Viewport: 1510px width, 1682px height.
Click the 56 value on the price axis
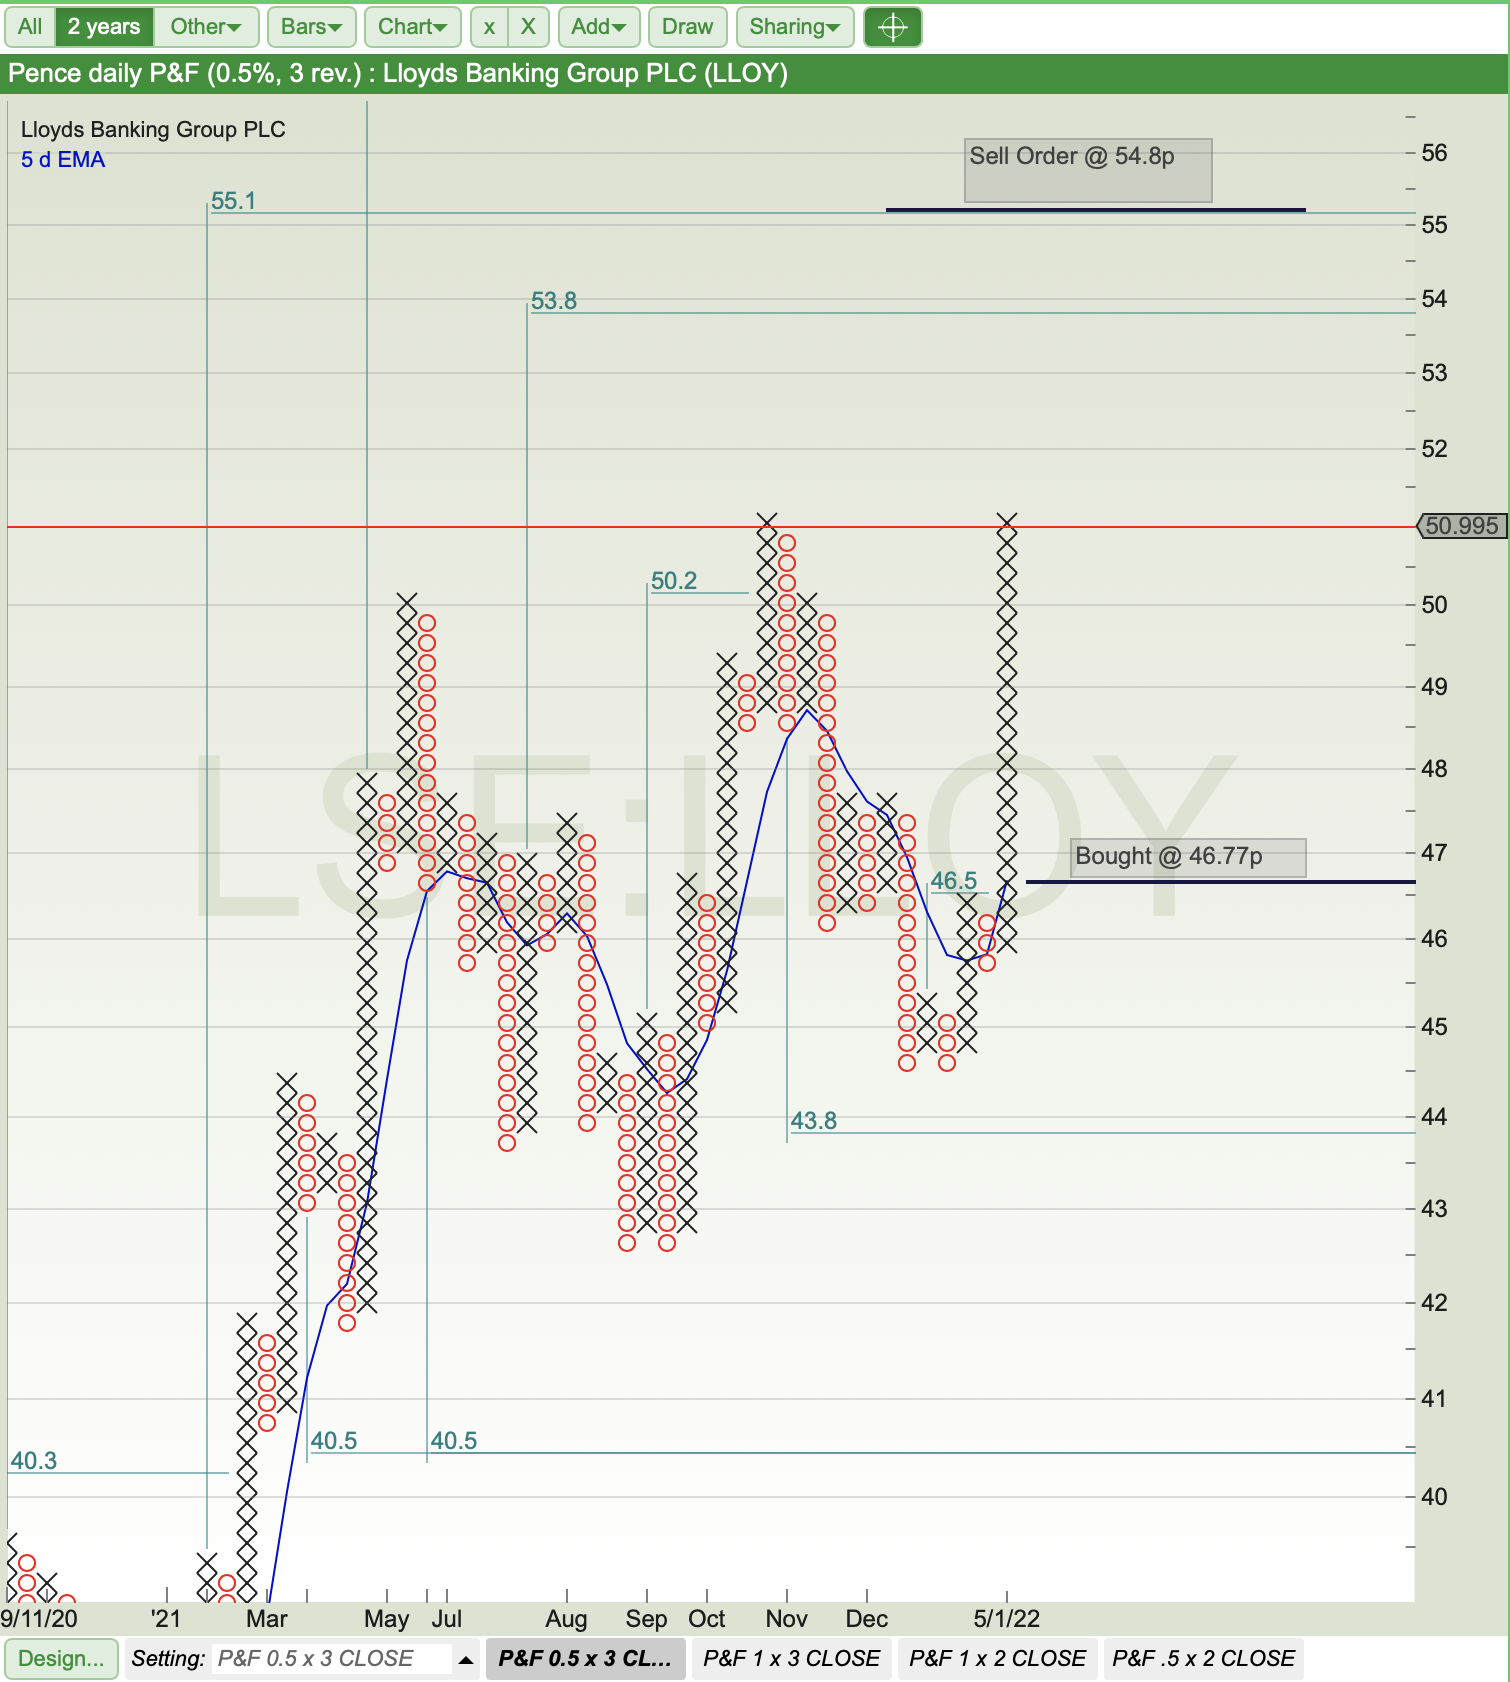1434,153
